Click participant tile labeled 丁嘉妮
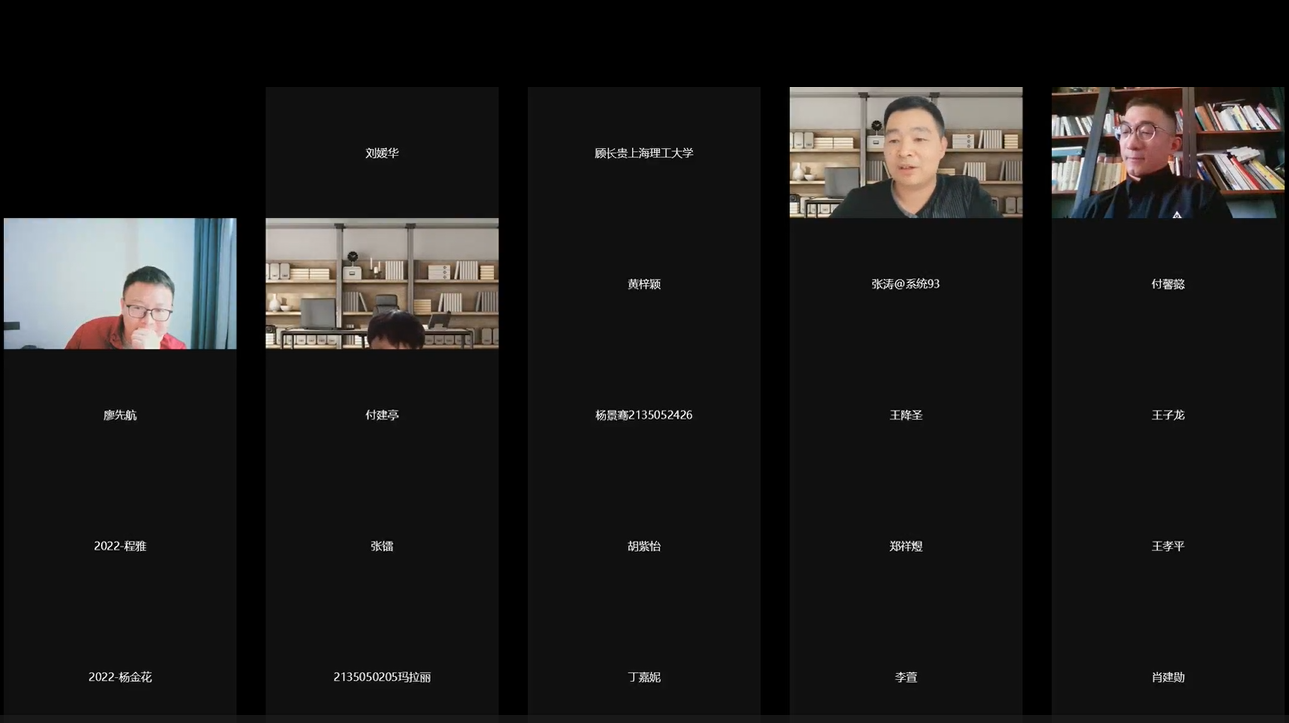 tap(644, 677)
